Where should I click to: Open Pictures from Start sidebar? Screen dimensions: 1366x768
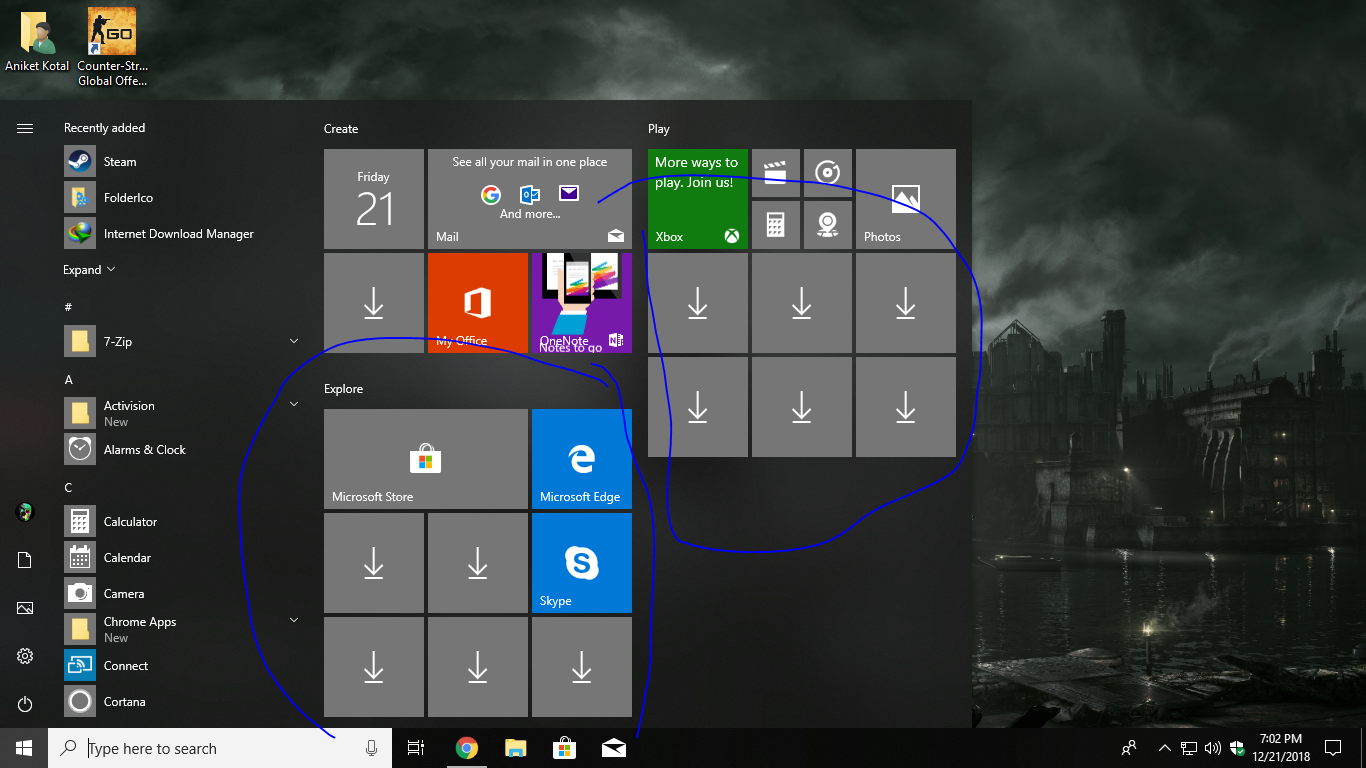[25, 608]
